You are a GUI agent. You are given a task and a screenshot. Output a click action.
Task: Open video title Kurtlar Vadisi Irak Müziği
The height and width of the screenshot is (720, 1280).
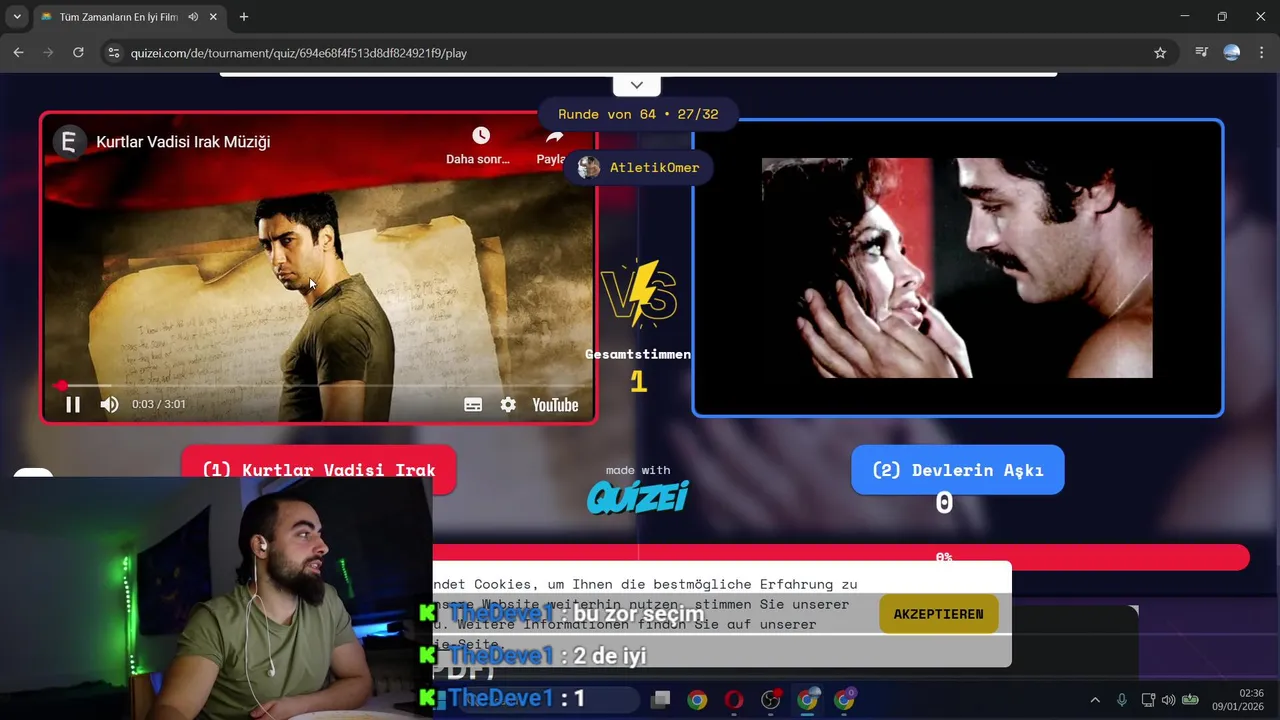coord(183,142)
